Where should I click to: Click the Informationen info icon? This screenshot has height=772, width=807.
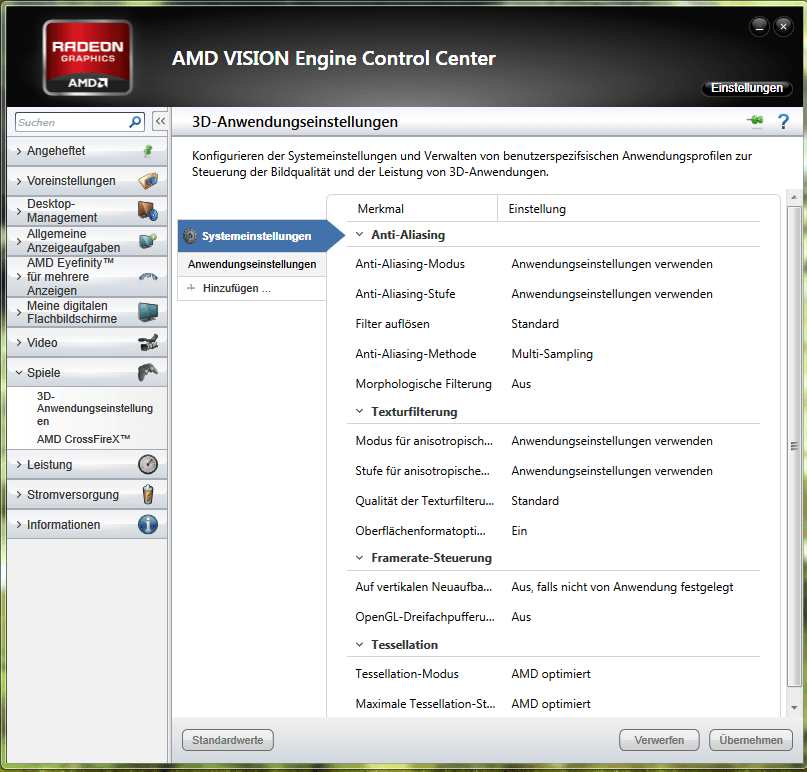click(x=148, y=524)
